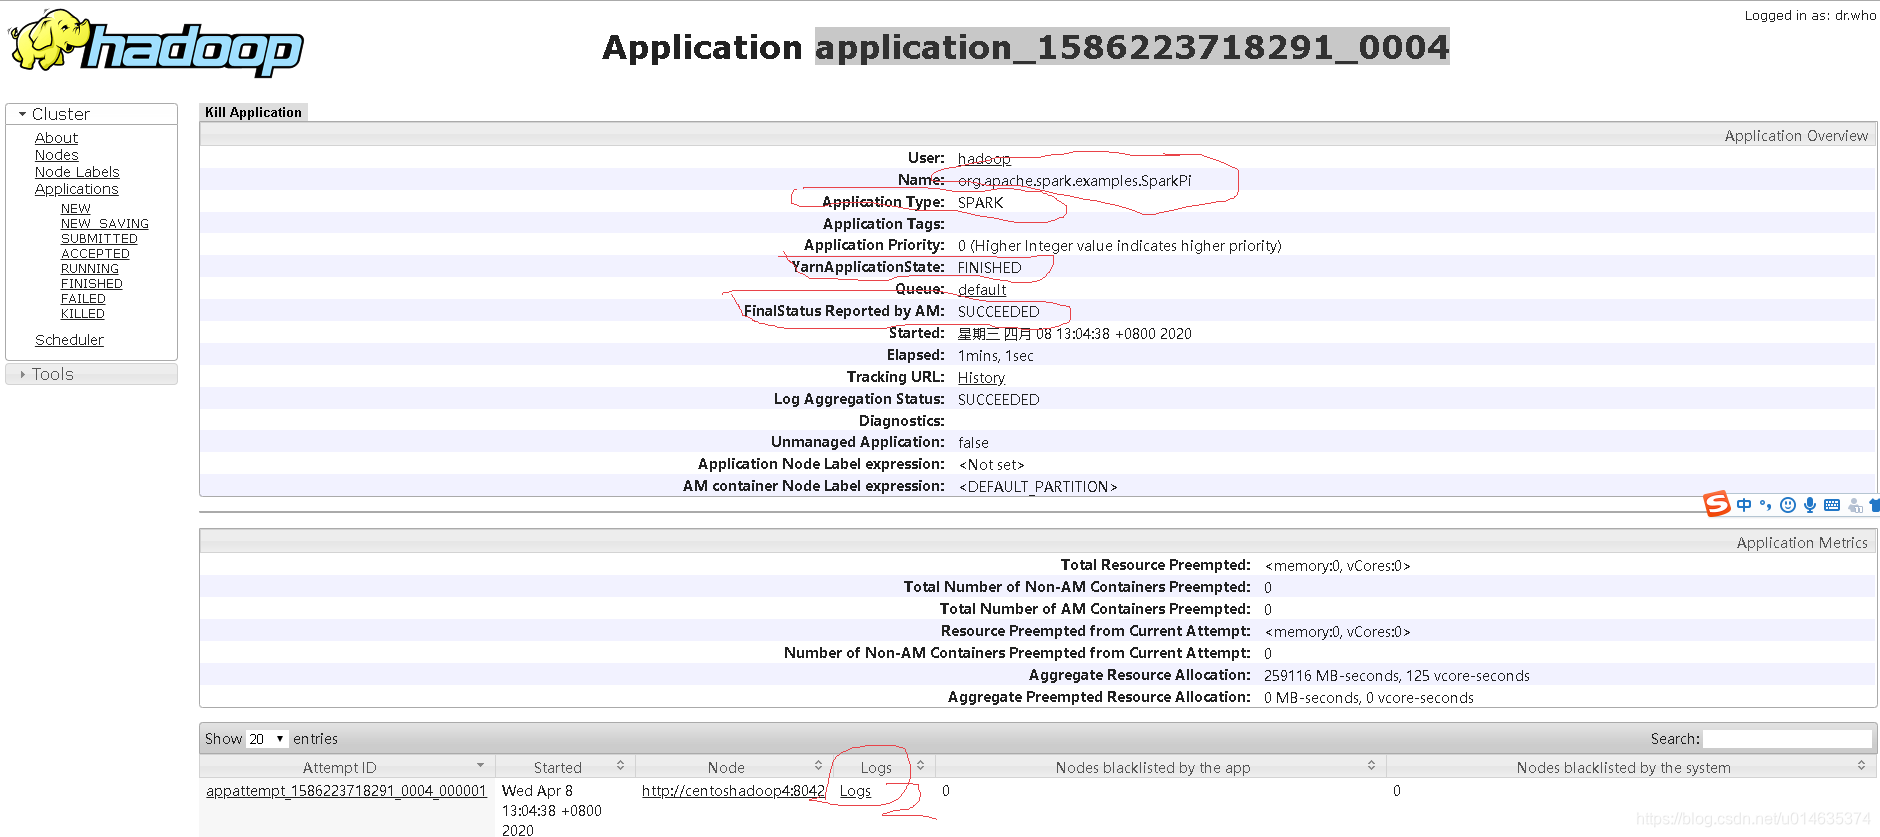1880x837 pixels.
Task: Click the IME user account icon
Action: (x=1855, y=506)
